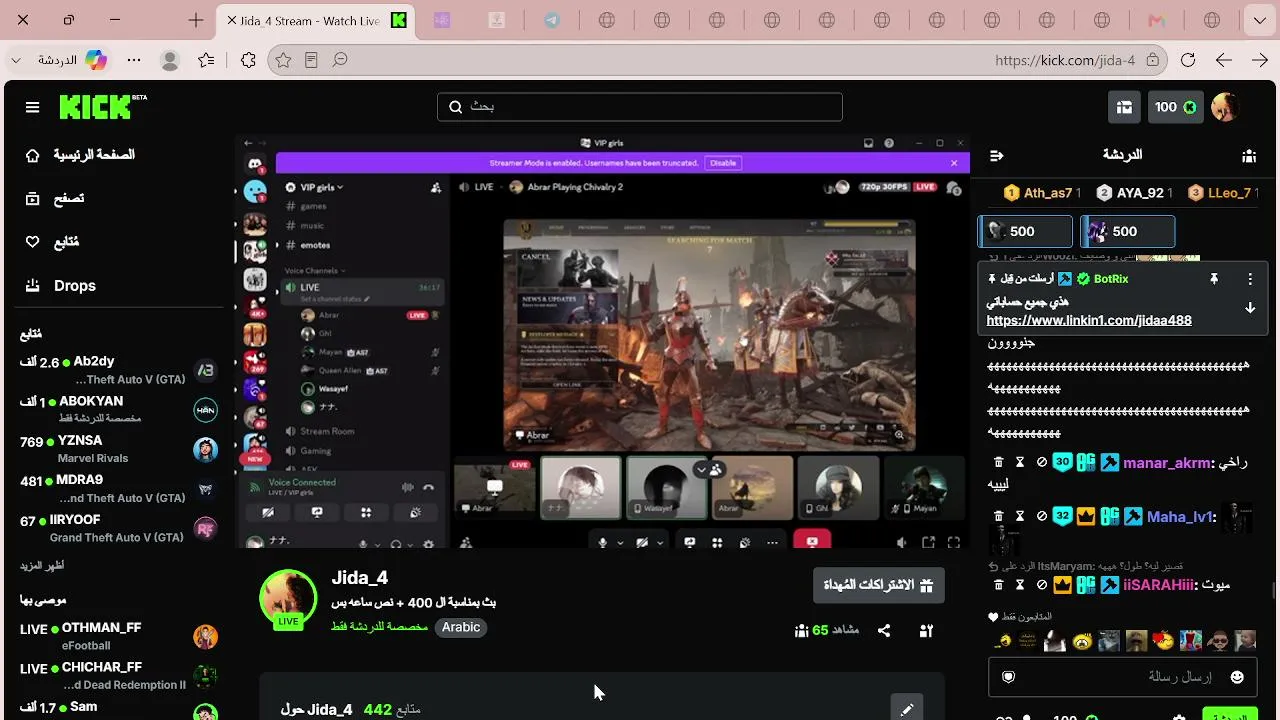Open the emoji picker in chat
The image size is (1280, 720).
[1237, 677]
